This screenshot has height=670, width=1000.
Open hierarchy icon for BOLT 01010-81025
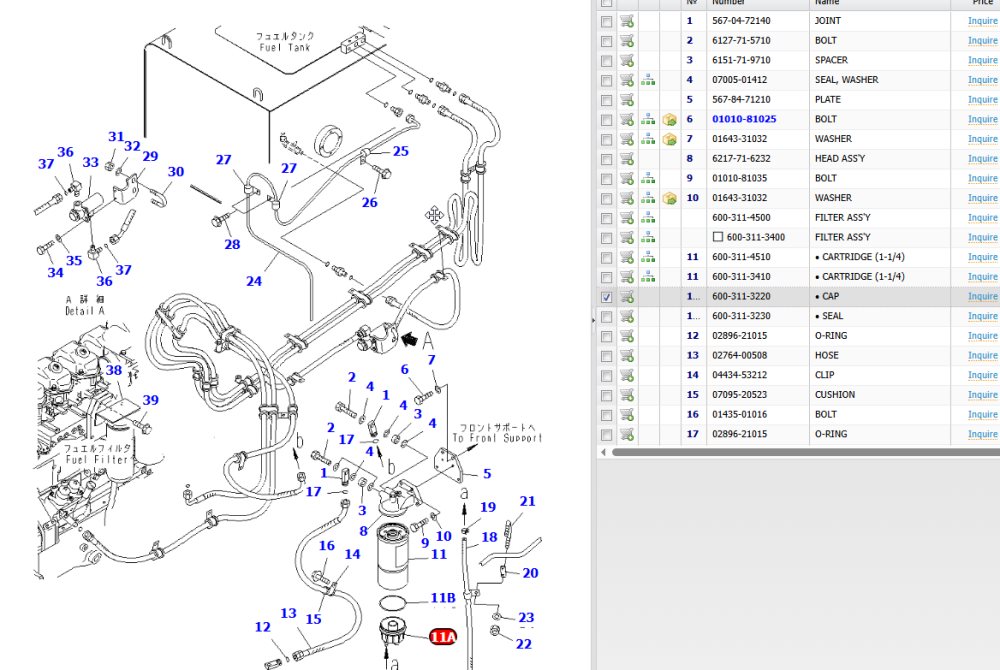click(648, 119)
